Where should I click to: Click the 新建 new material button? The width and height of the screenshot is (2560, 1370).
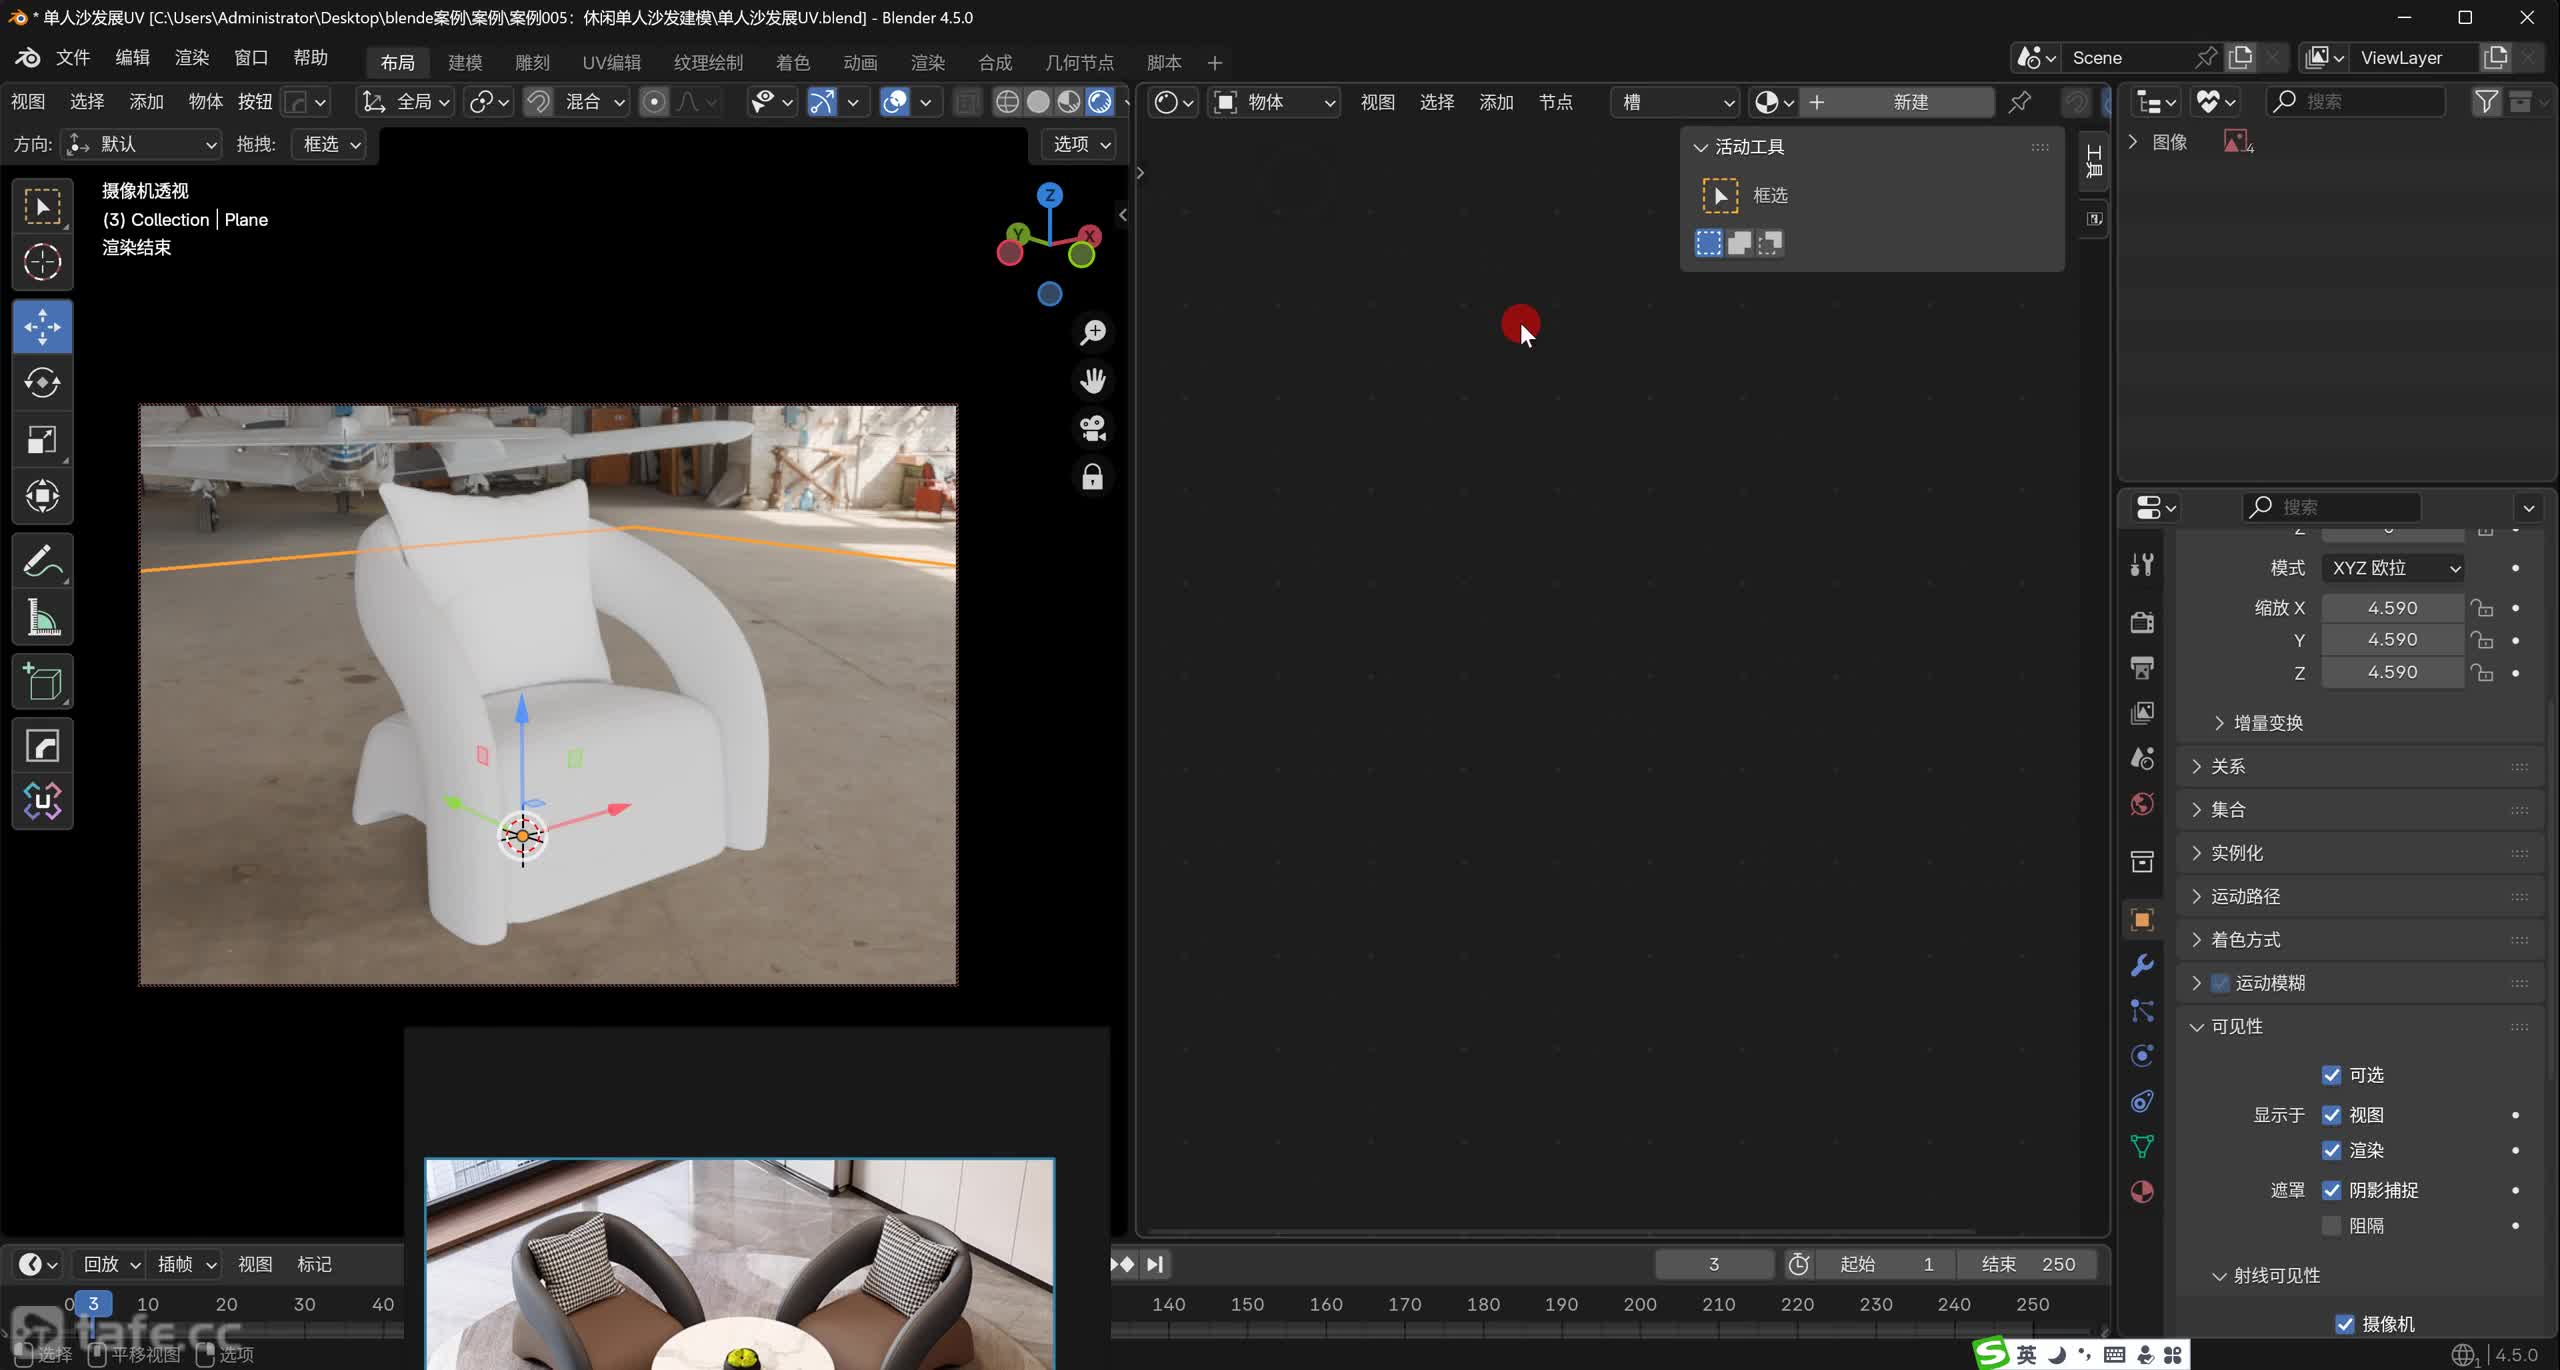click(1910, 102)
